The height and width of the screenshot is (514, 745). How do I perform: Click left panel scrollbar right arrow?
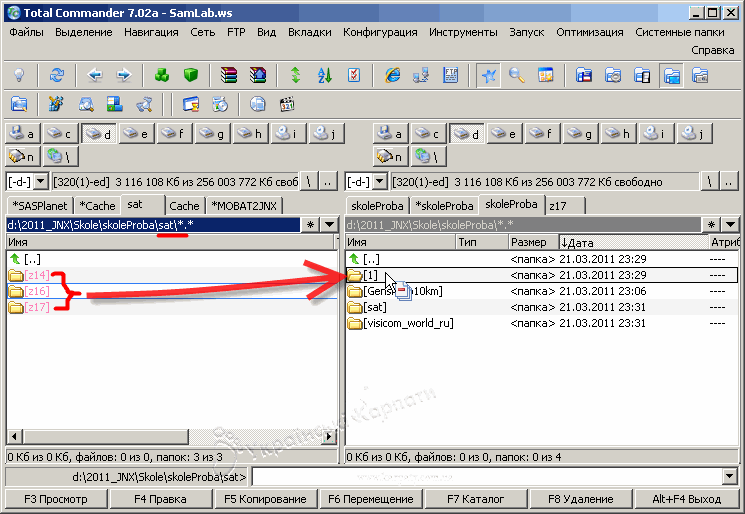(328, 436)
